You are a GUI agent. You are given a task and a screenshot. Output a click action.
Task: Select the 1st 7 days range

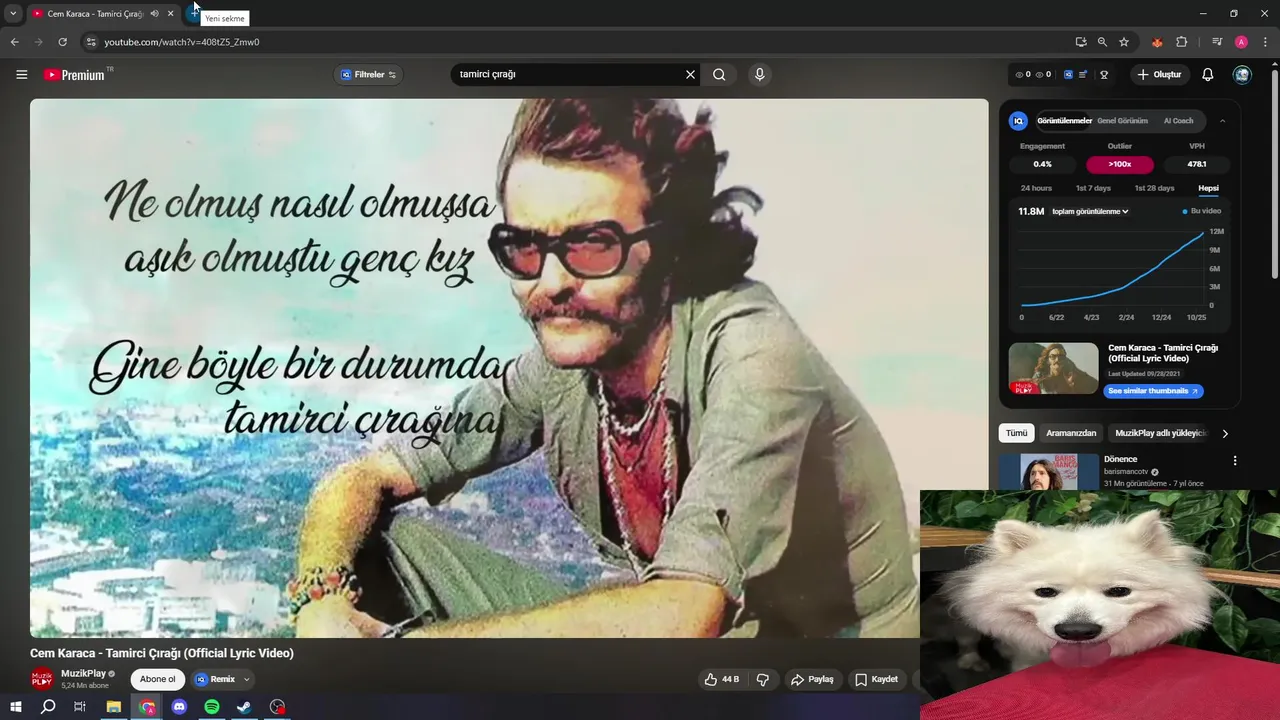click(1093, 188)
